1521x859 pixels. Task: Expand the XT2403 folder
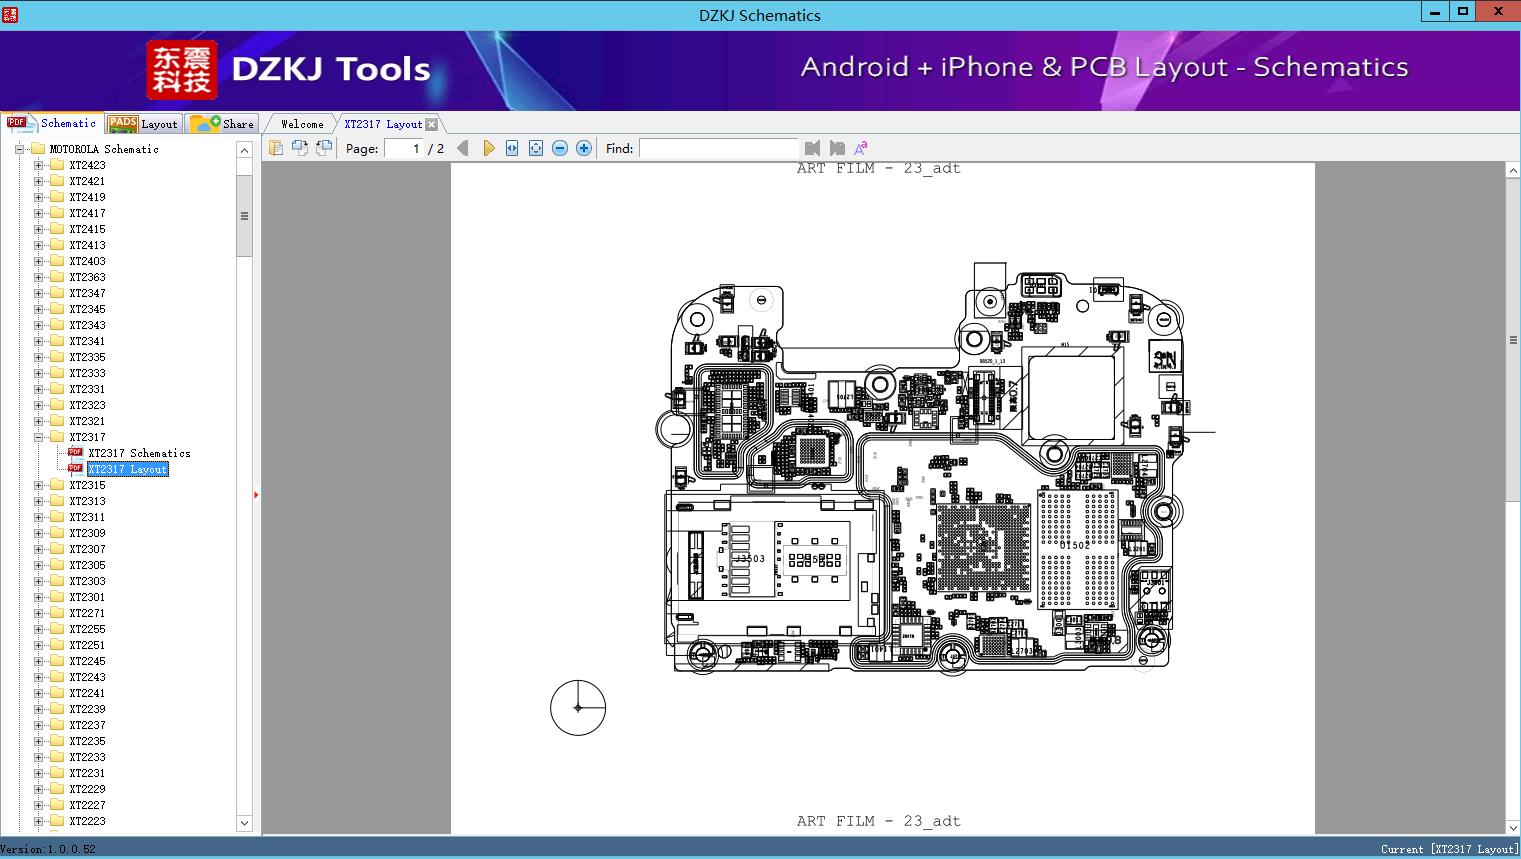38,261
